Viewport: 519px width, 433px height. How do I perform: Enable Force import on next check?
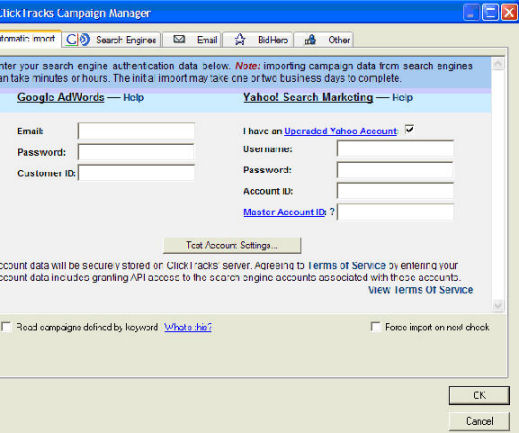pos(375,327)
